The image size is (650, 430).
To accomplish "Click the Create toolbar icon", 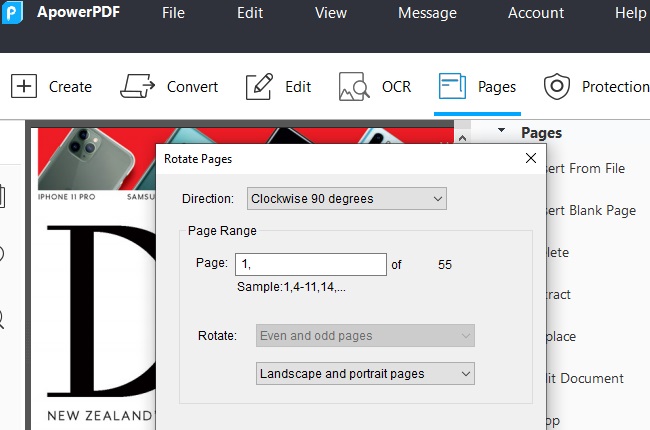I will (24, 87).
